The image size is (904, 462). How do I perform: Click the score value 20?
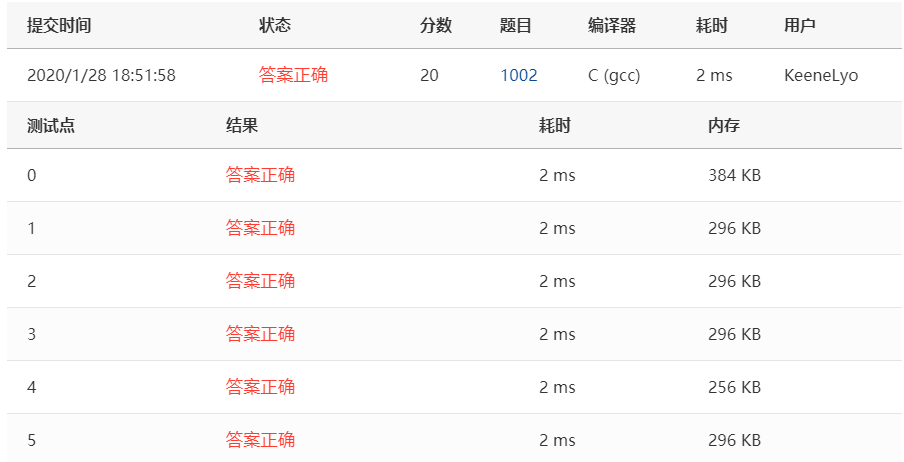point(429,75)
